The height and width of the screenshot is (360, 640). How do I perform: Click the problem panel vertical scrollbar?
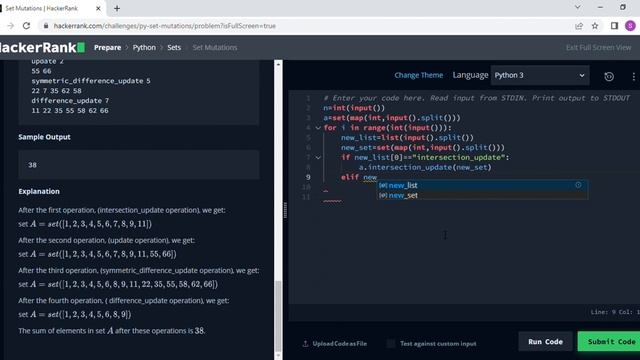click(x=278, y=316)
